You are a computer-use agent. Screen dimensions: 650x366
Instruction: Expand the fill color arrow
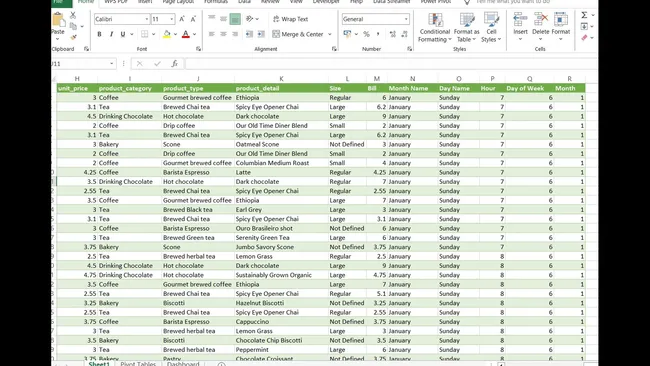175,34
